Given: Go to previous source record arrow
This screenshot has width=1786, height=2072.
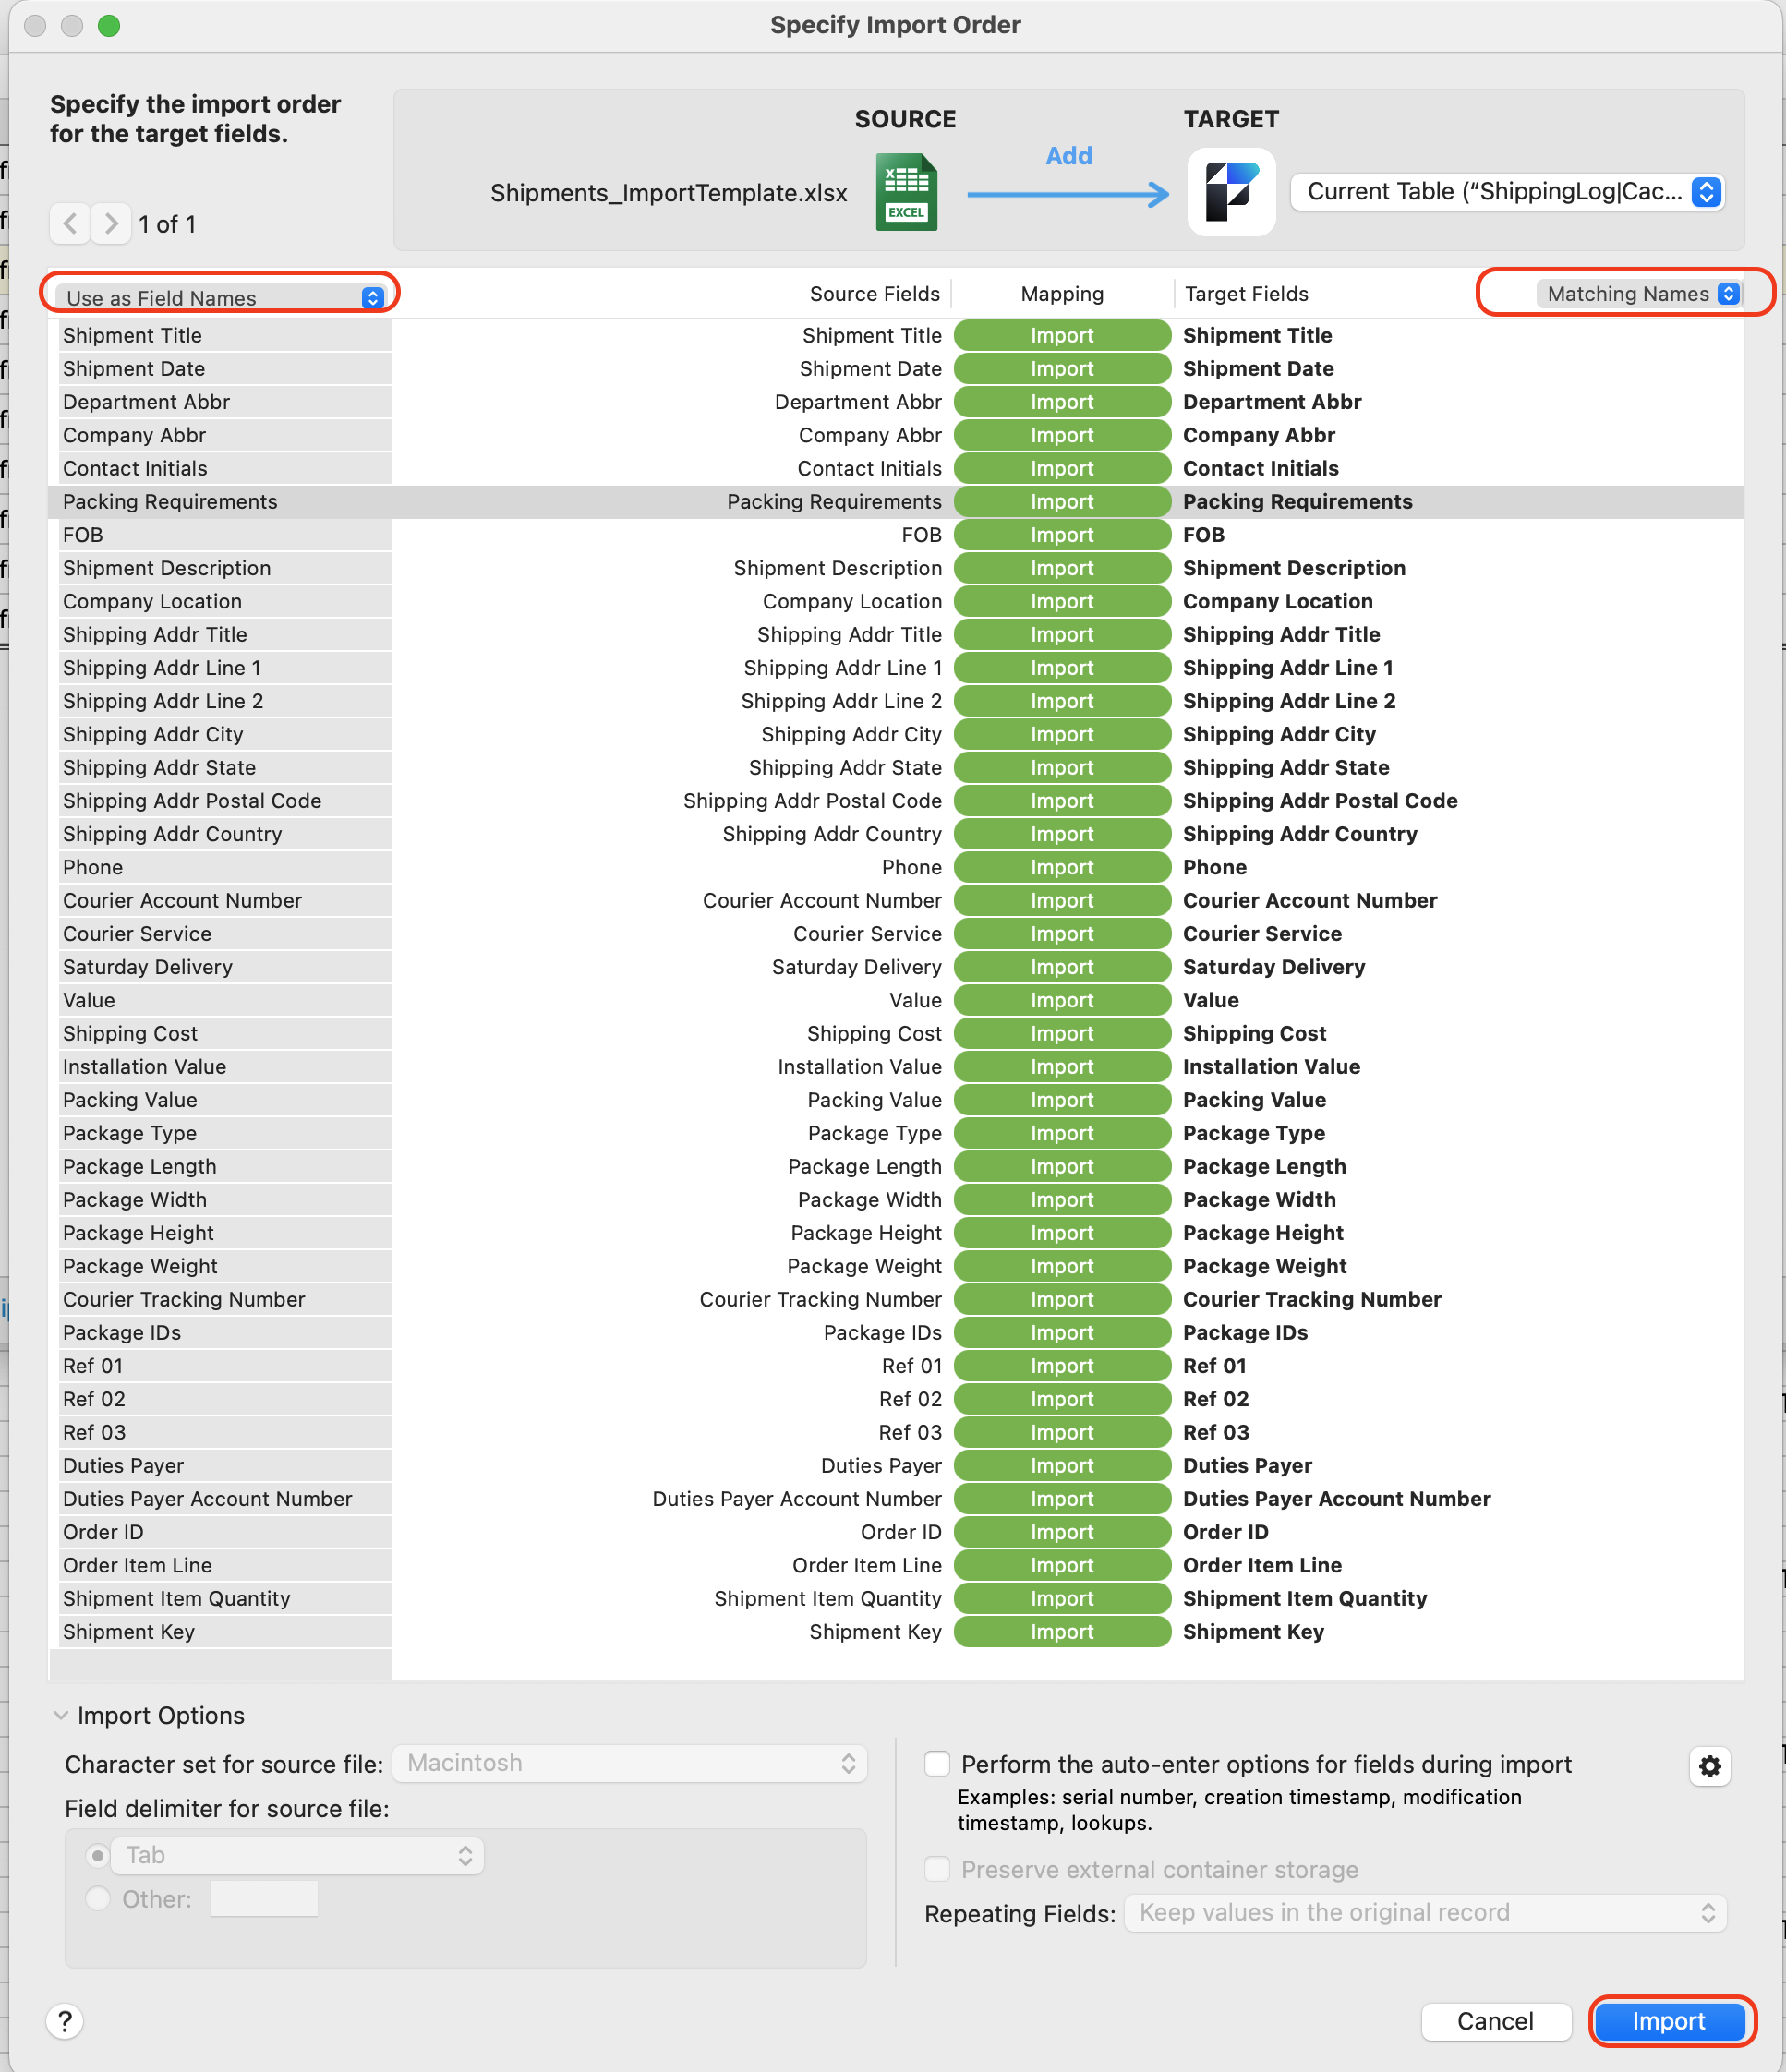Looking at the screenshot, I should pos(70,223).
